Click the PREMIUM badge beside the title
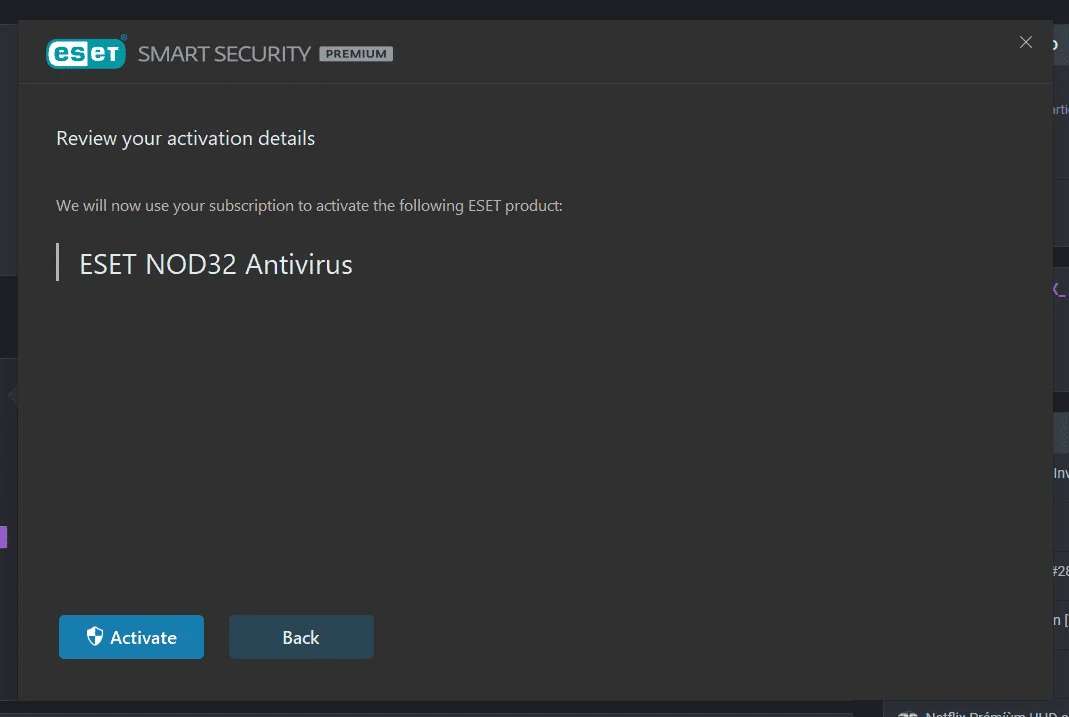Screen dimensions: 1069x717 point(356,54)
